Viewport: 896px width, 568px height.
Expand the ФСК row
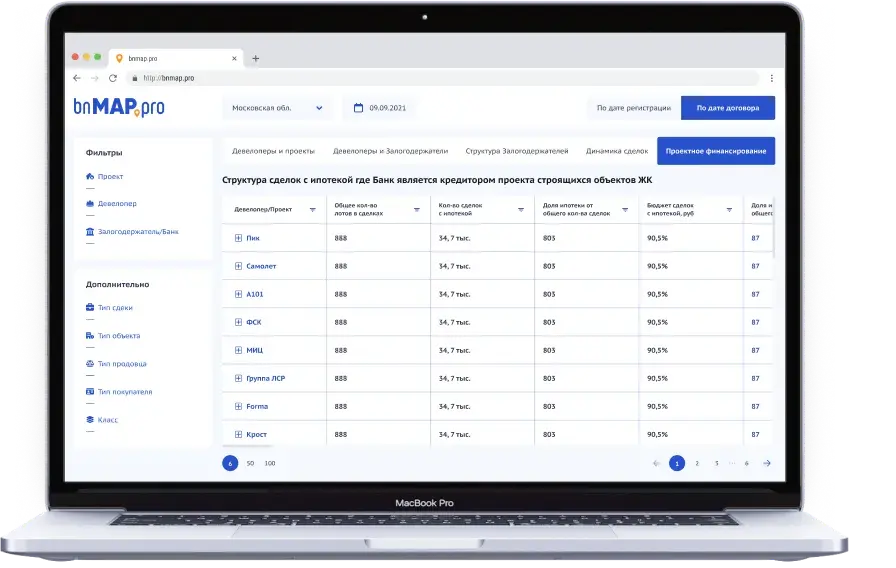click(x=238, y=322)
